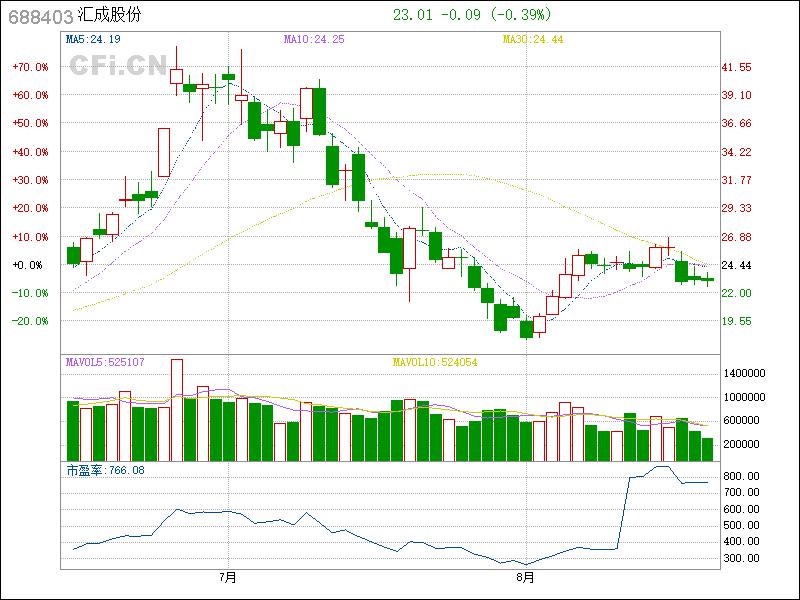Click the 500.00 P/E axis label
800x600 pixels.
(741, 525)
